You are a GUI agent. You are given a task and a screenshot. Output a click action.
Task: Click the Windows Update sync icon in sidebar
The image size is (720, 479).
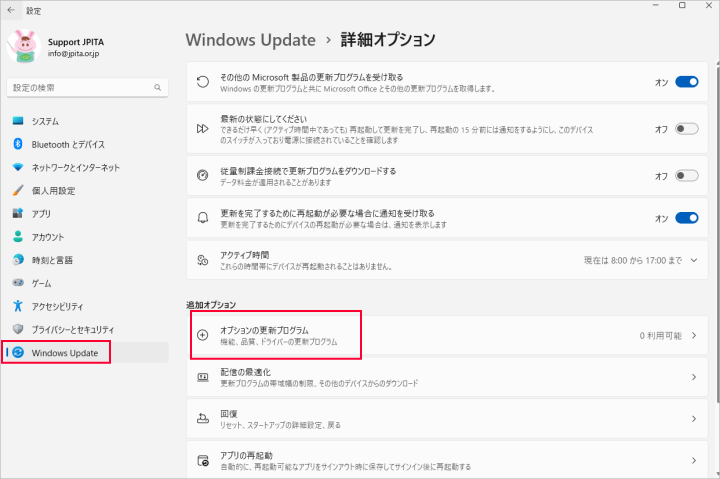tap(18, 352)
